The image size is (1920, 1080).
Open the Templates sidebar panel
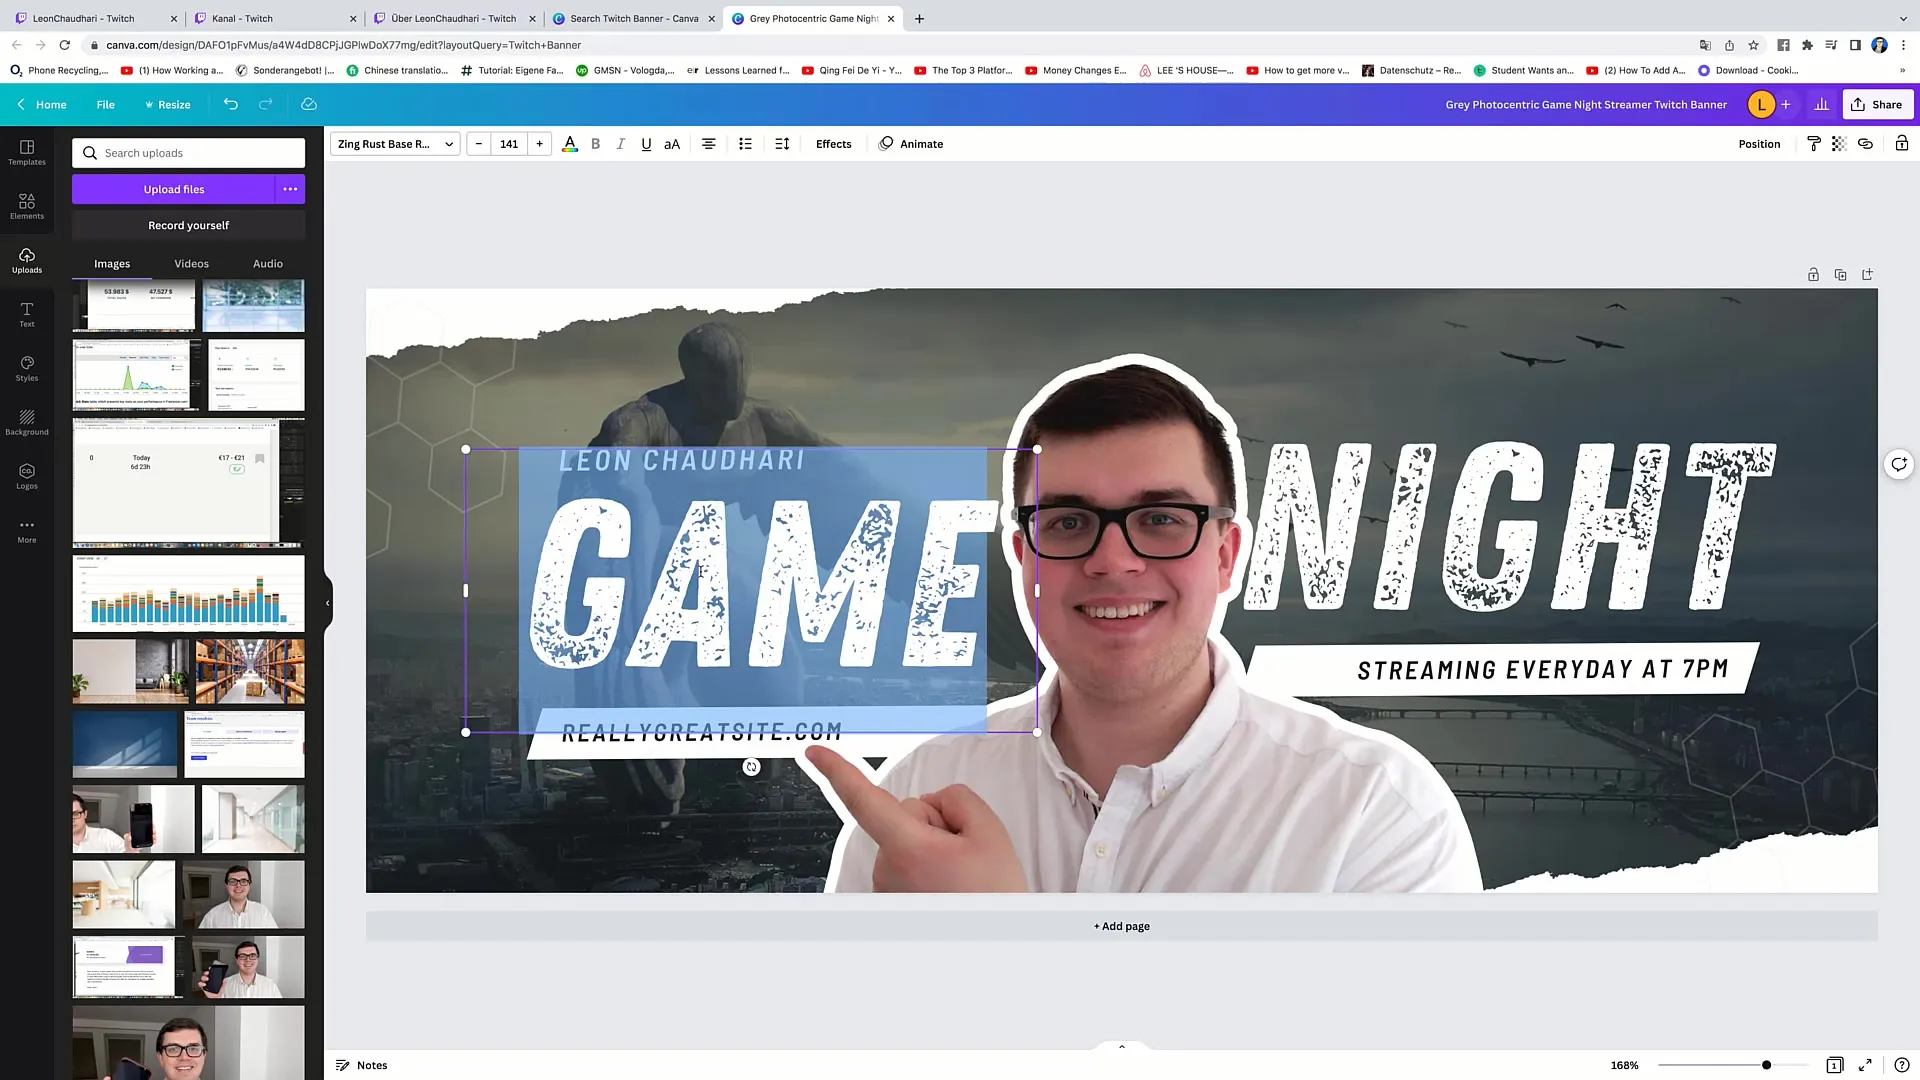27,152
